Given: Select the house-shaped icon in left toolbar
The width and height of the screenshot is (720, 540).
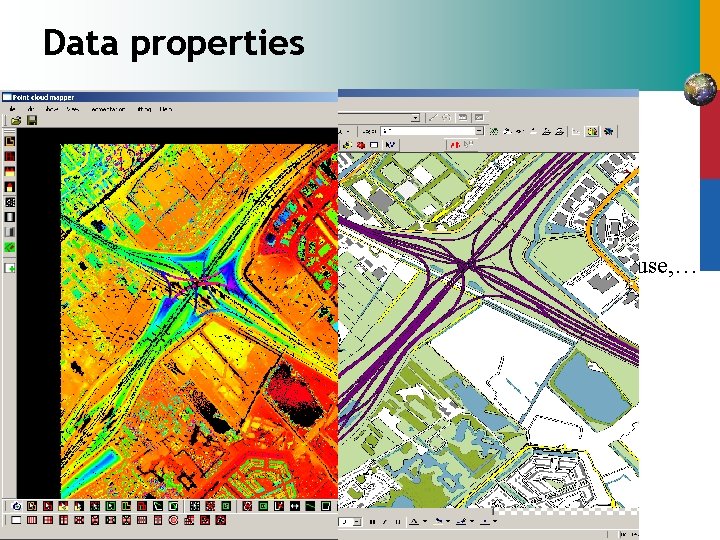Looking at the screenshot, I should coord(10,187).
